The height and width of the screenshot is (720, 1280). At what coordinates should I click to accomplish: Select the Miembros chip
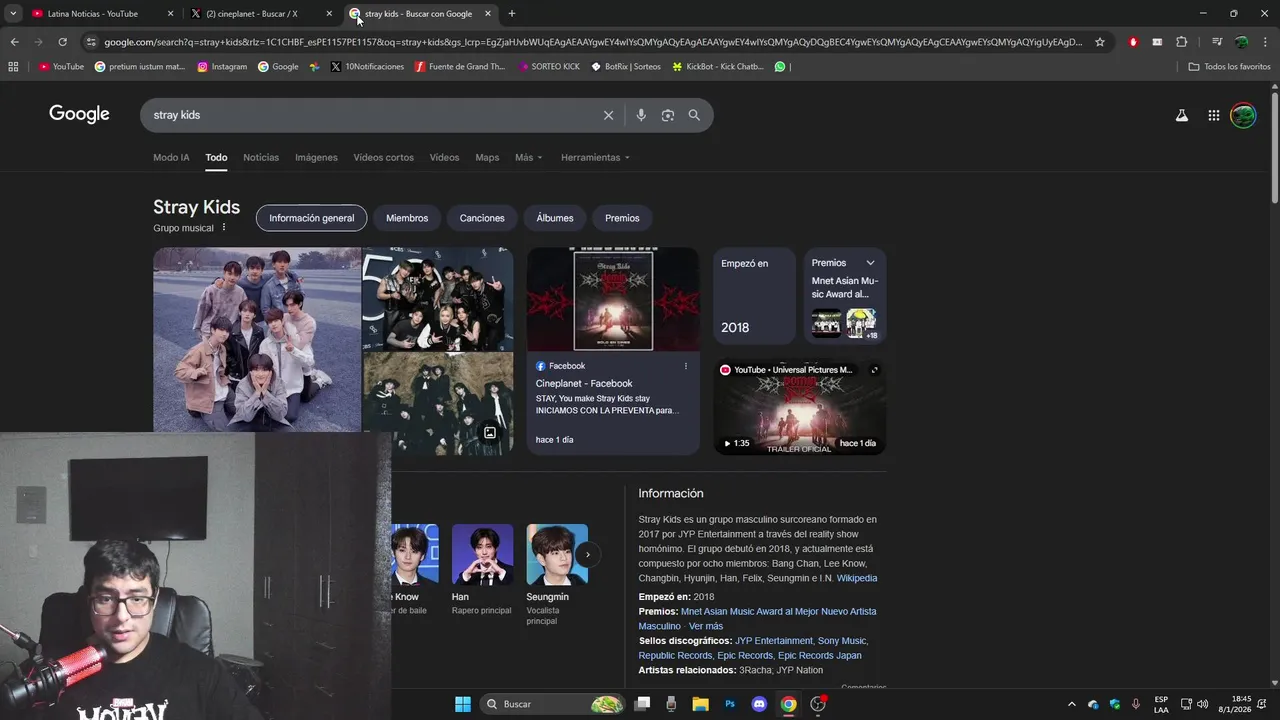[407, 218]
